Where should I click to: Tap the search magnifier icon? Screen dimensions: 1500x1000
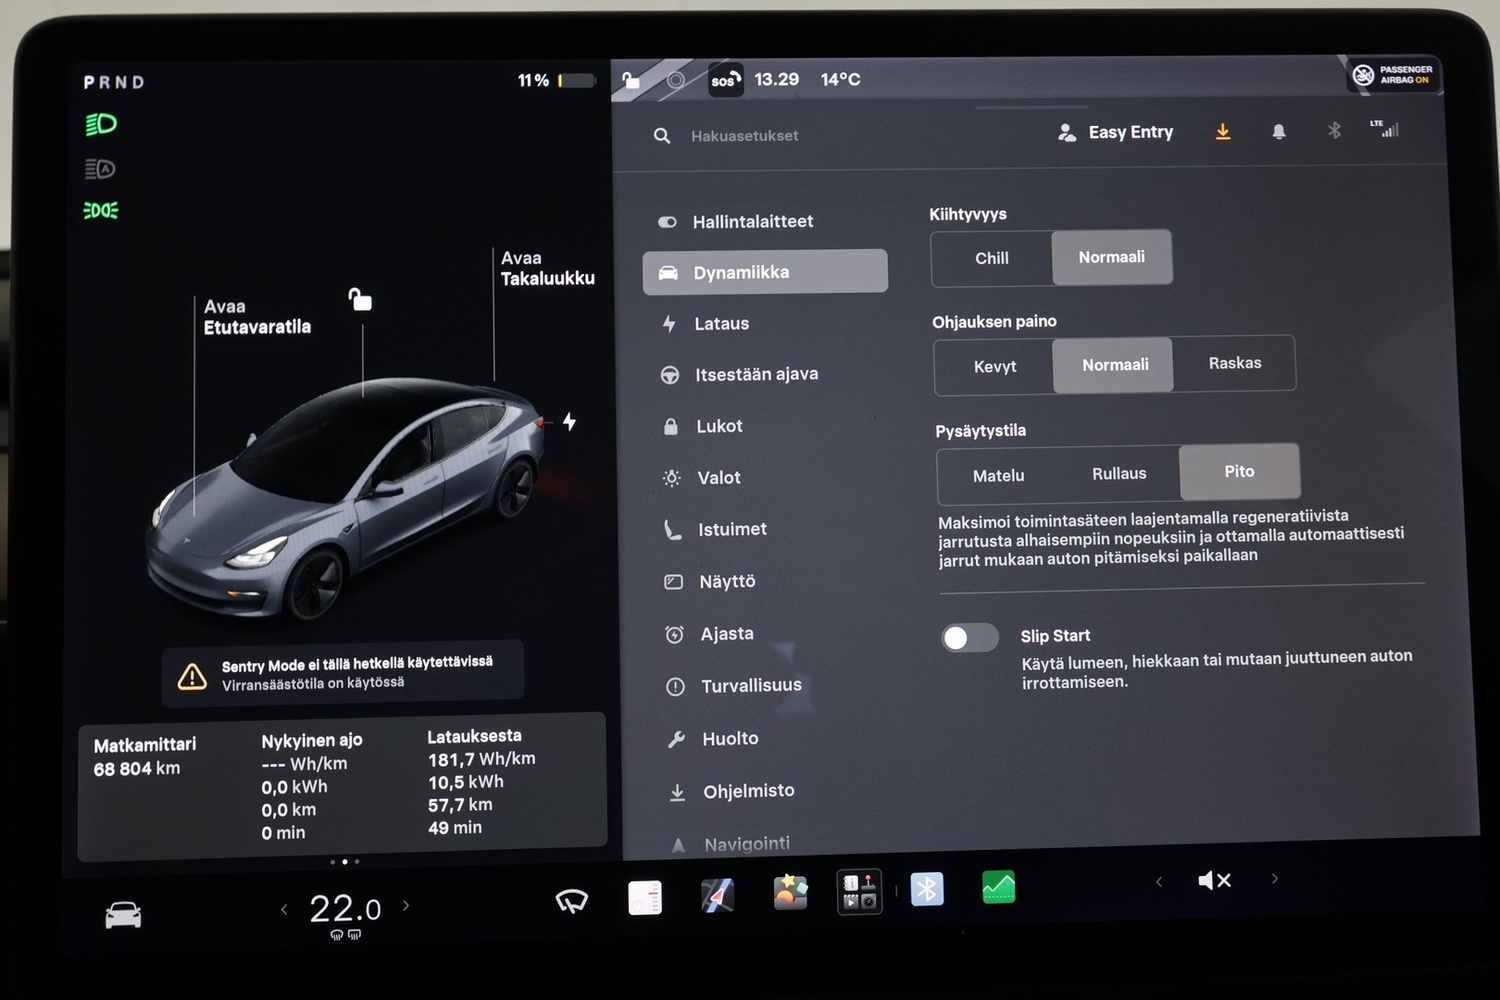662,136
